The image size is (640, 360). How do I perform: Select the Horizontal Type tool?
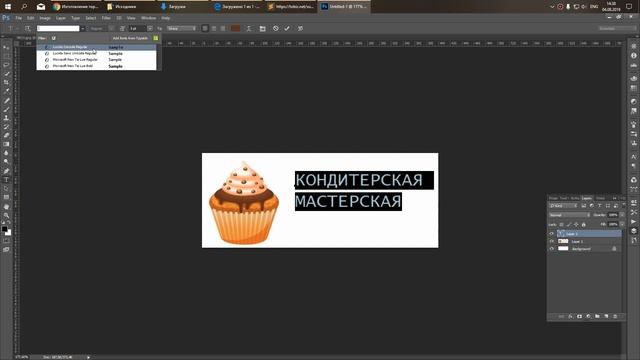click(x=6, y=180)
